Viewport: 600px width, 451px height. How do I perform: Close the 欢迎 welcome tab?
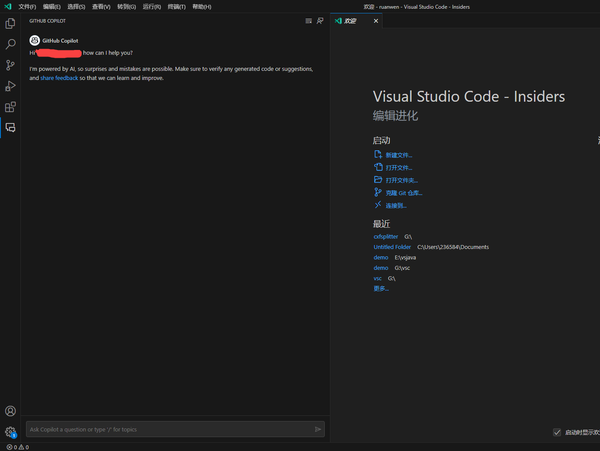[x=376, y=21]
